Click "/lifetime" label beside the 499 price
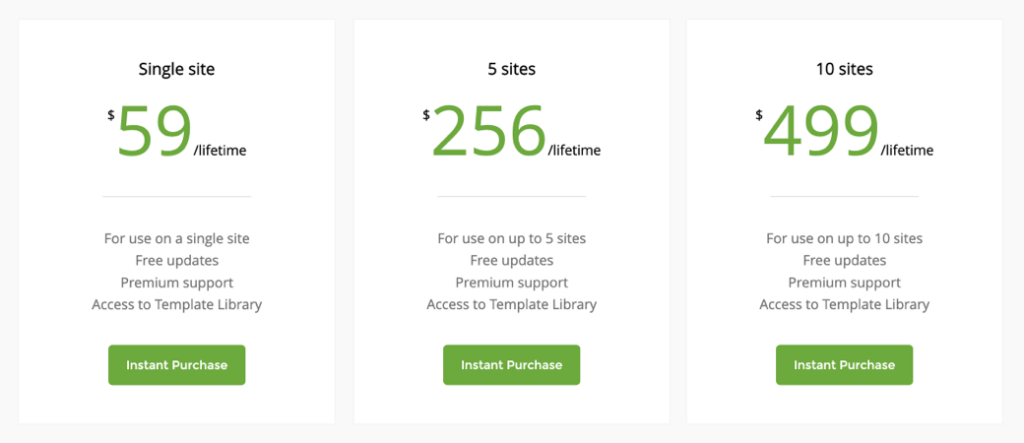Screen dimensions: 1024x443 906,151
